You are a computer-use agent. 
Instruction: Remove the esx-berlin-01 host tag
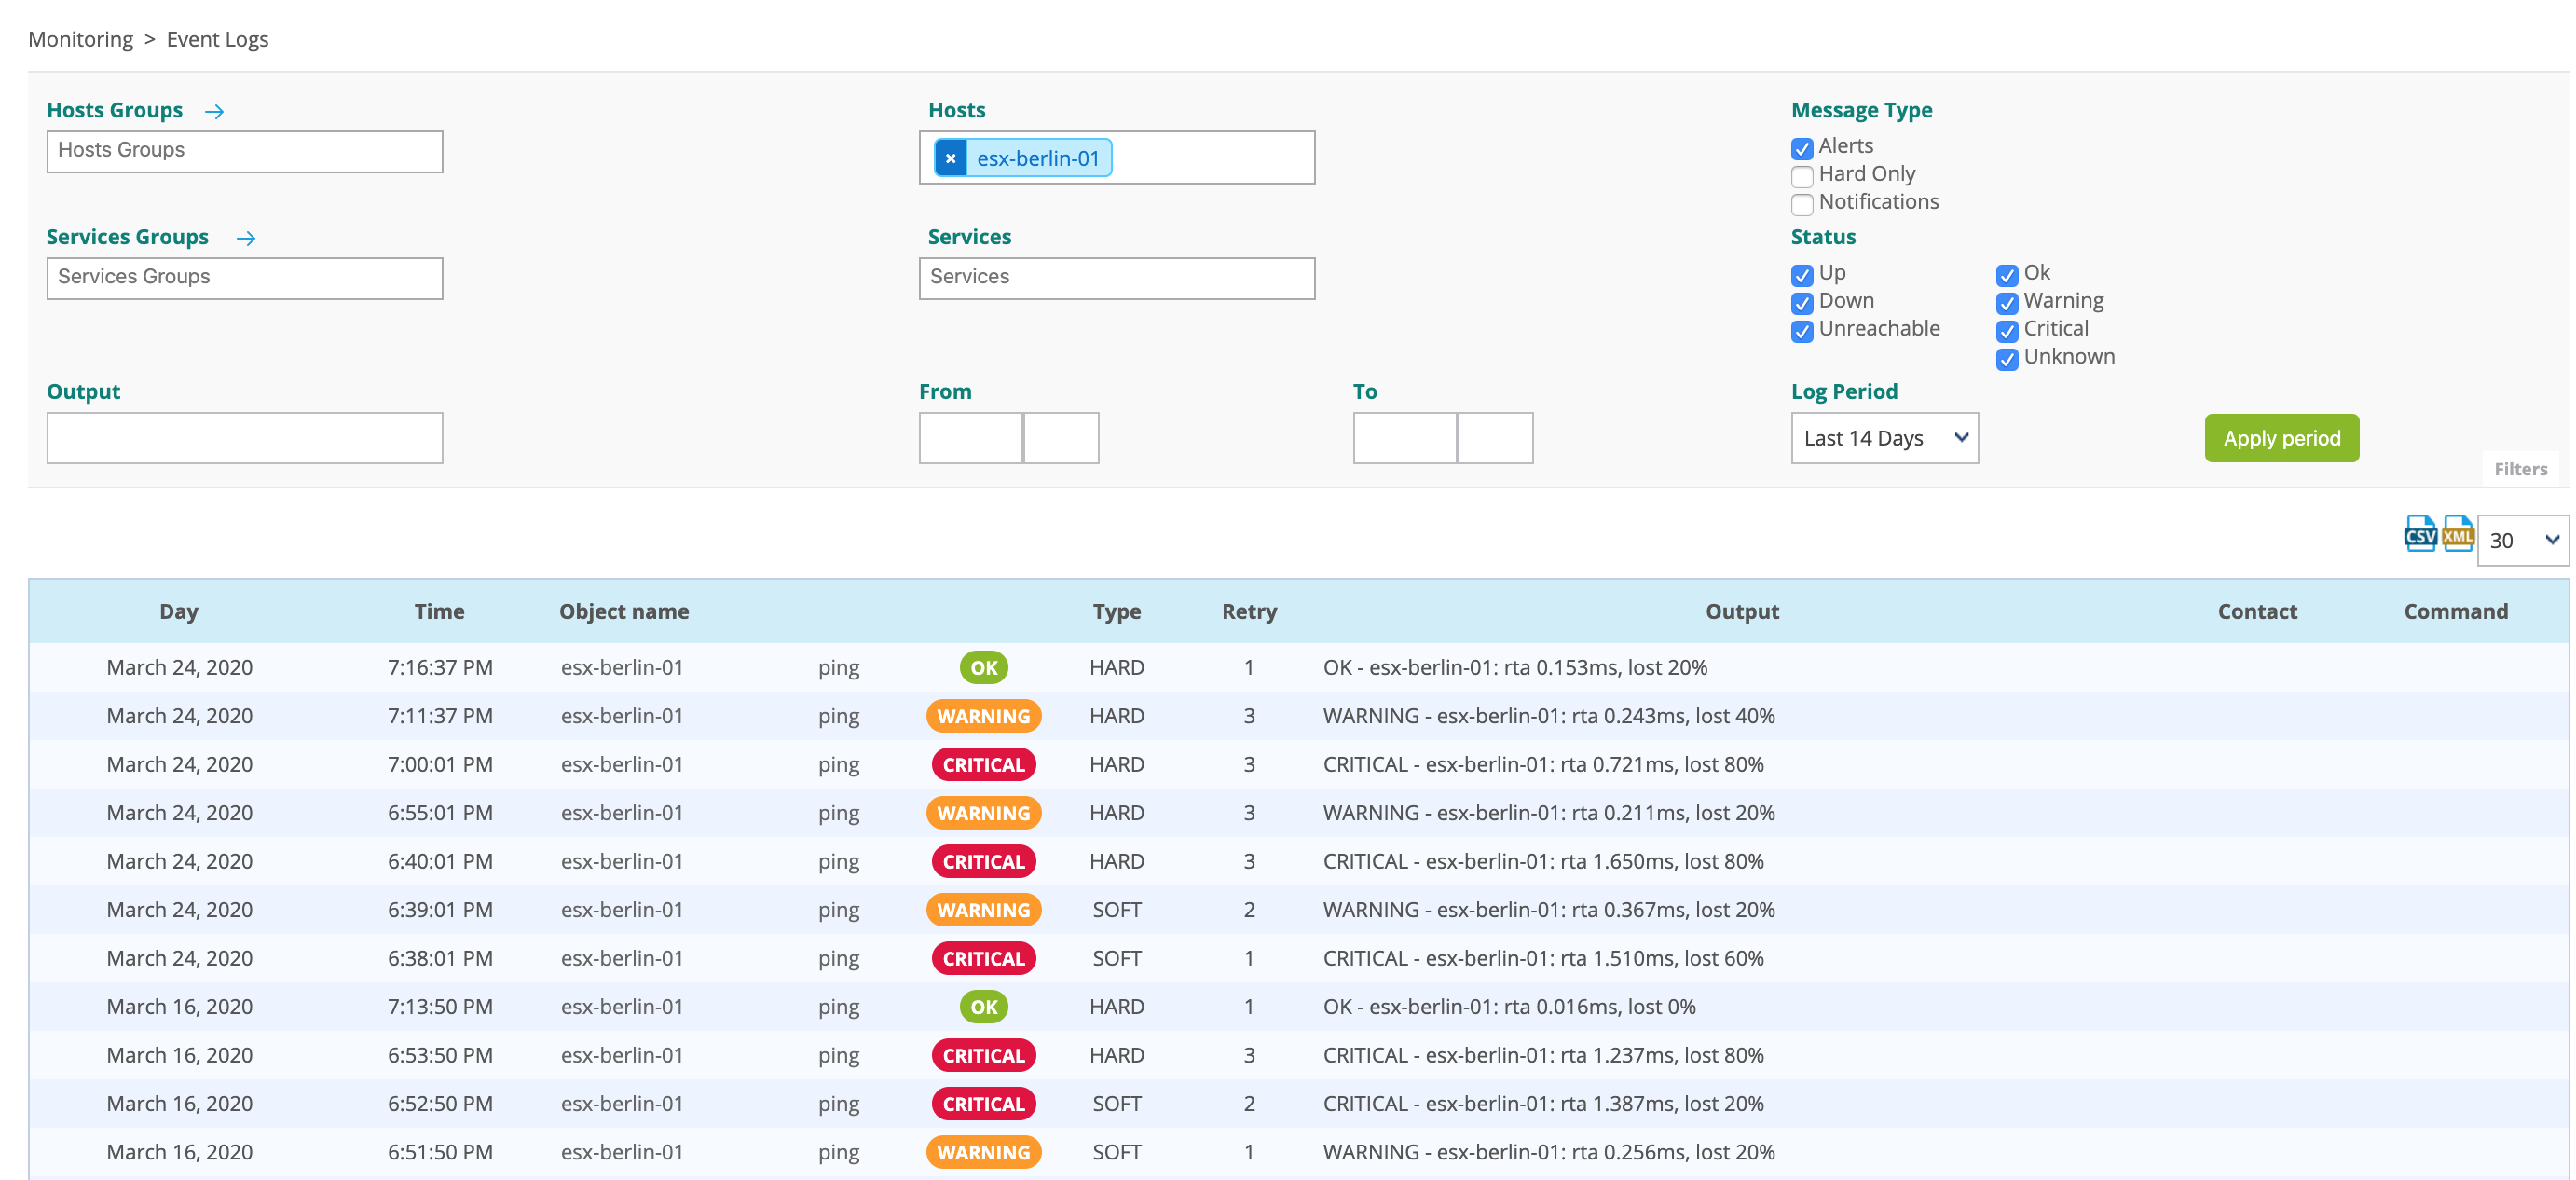coord(950,158)
